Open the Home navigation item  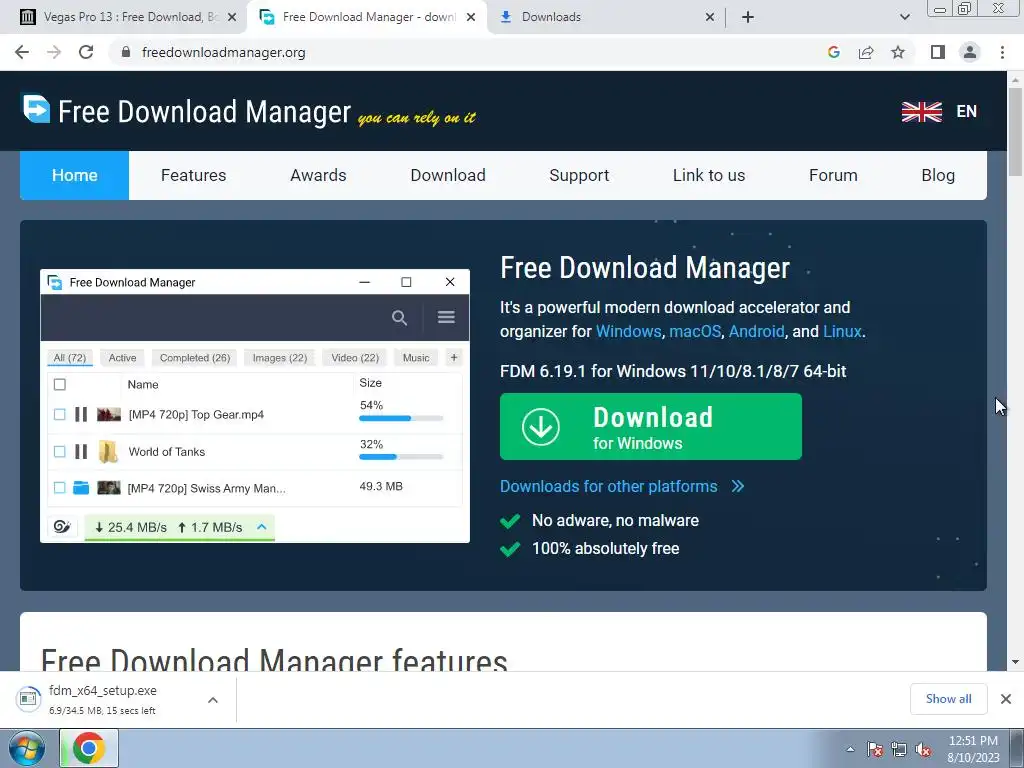coord(74,175)
